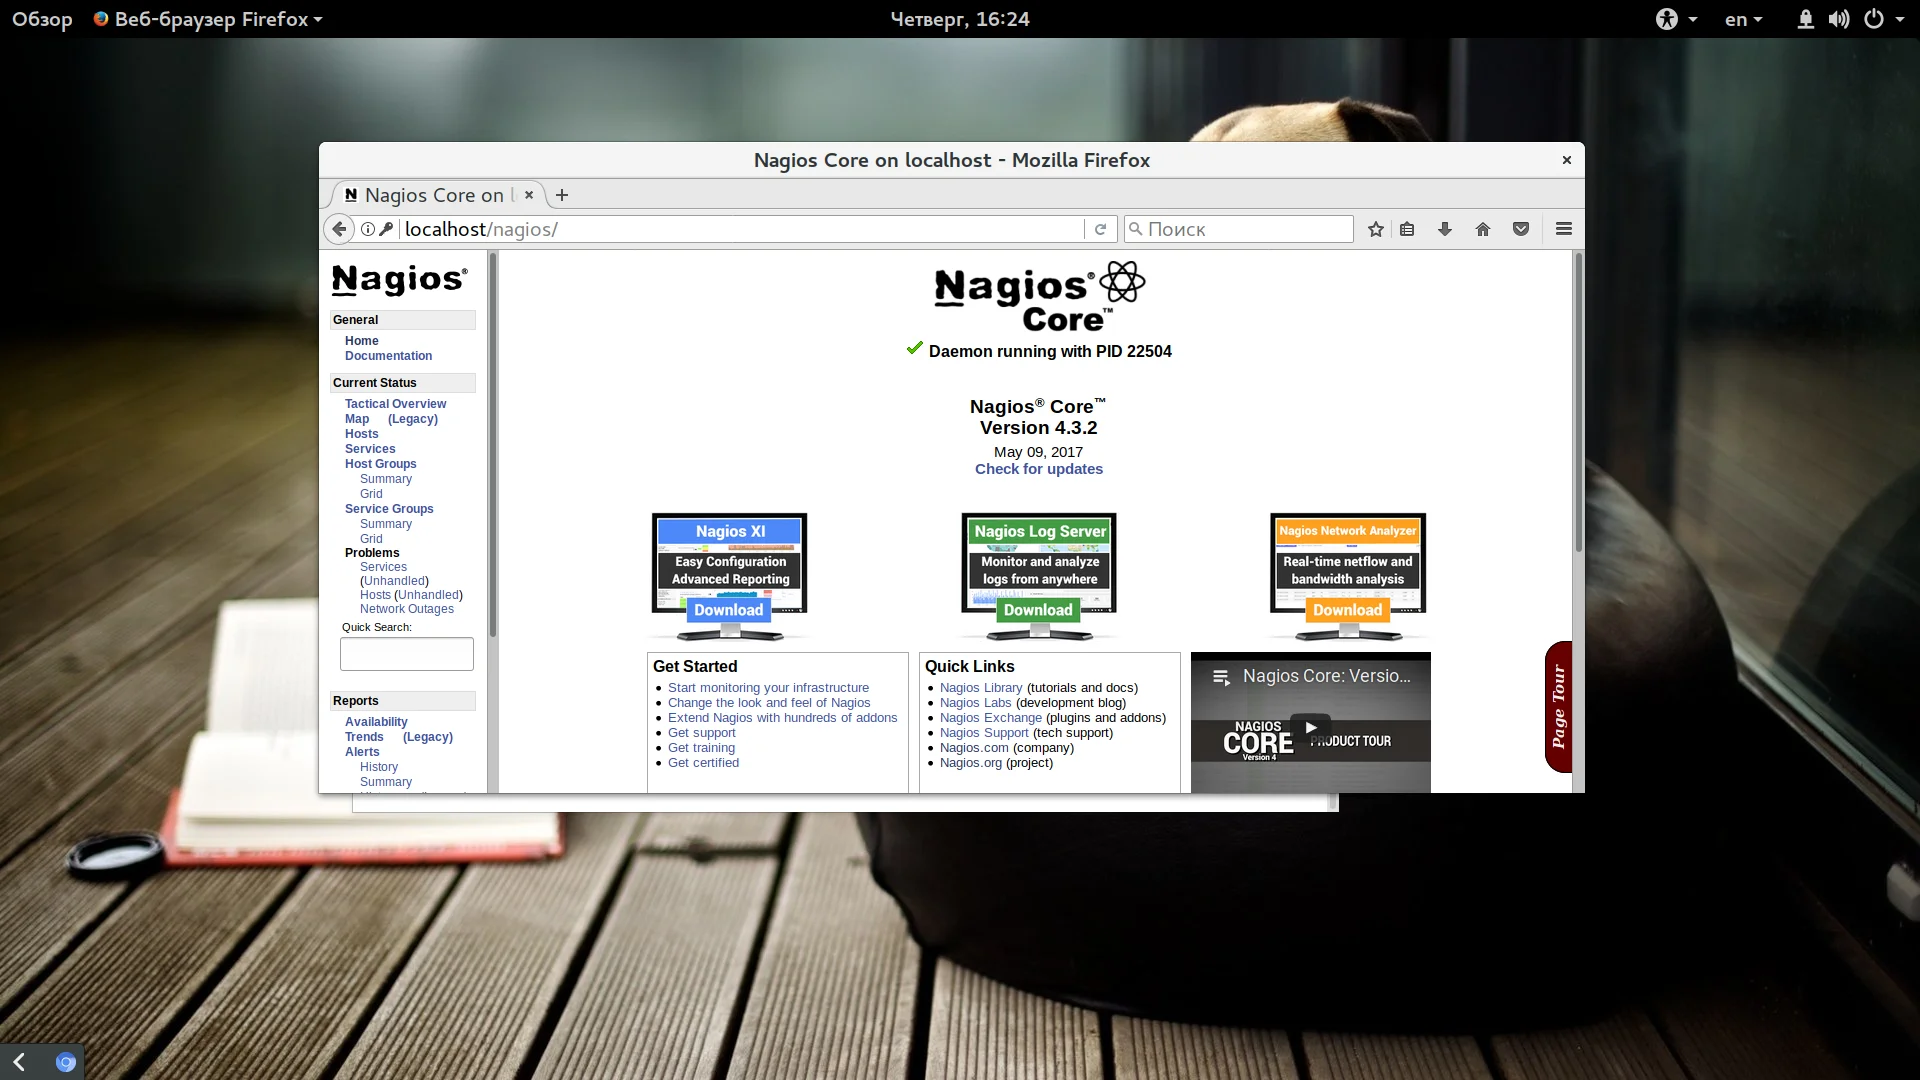Show site information icon in address bar
1920x1080 pixels.
pos(368,229)
